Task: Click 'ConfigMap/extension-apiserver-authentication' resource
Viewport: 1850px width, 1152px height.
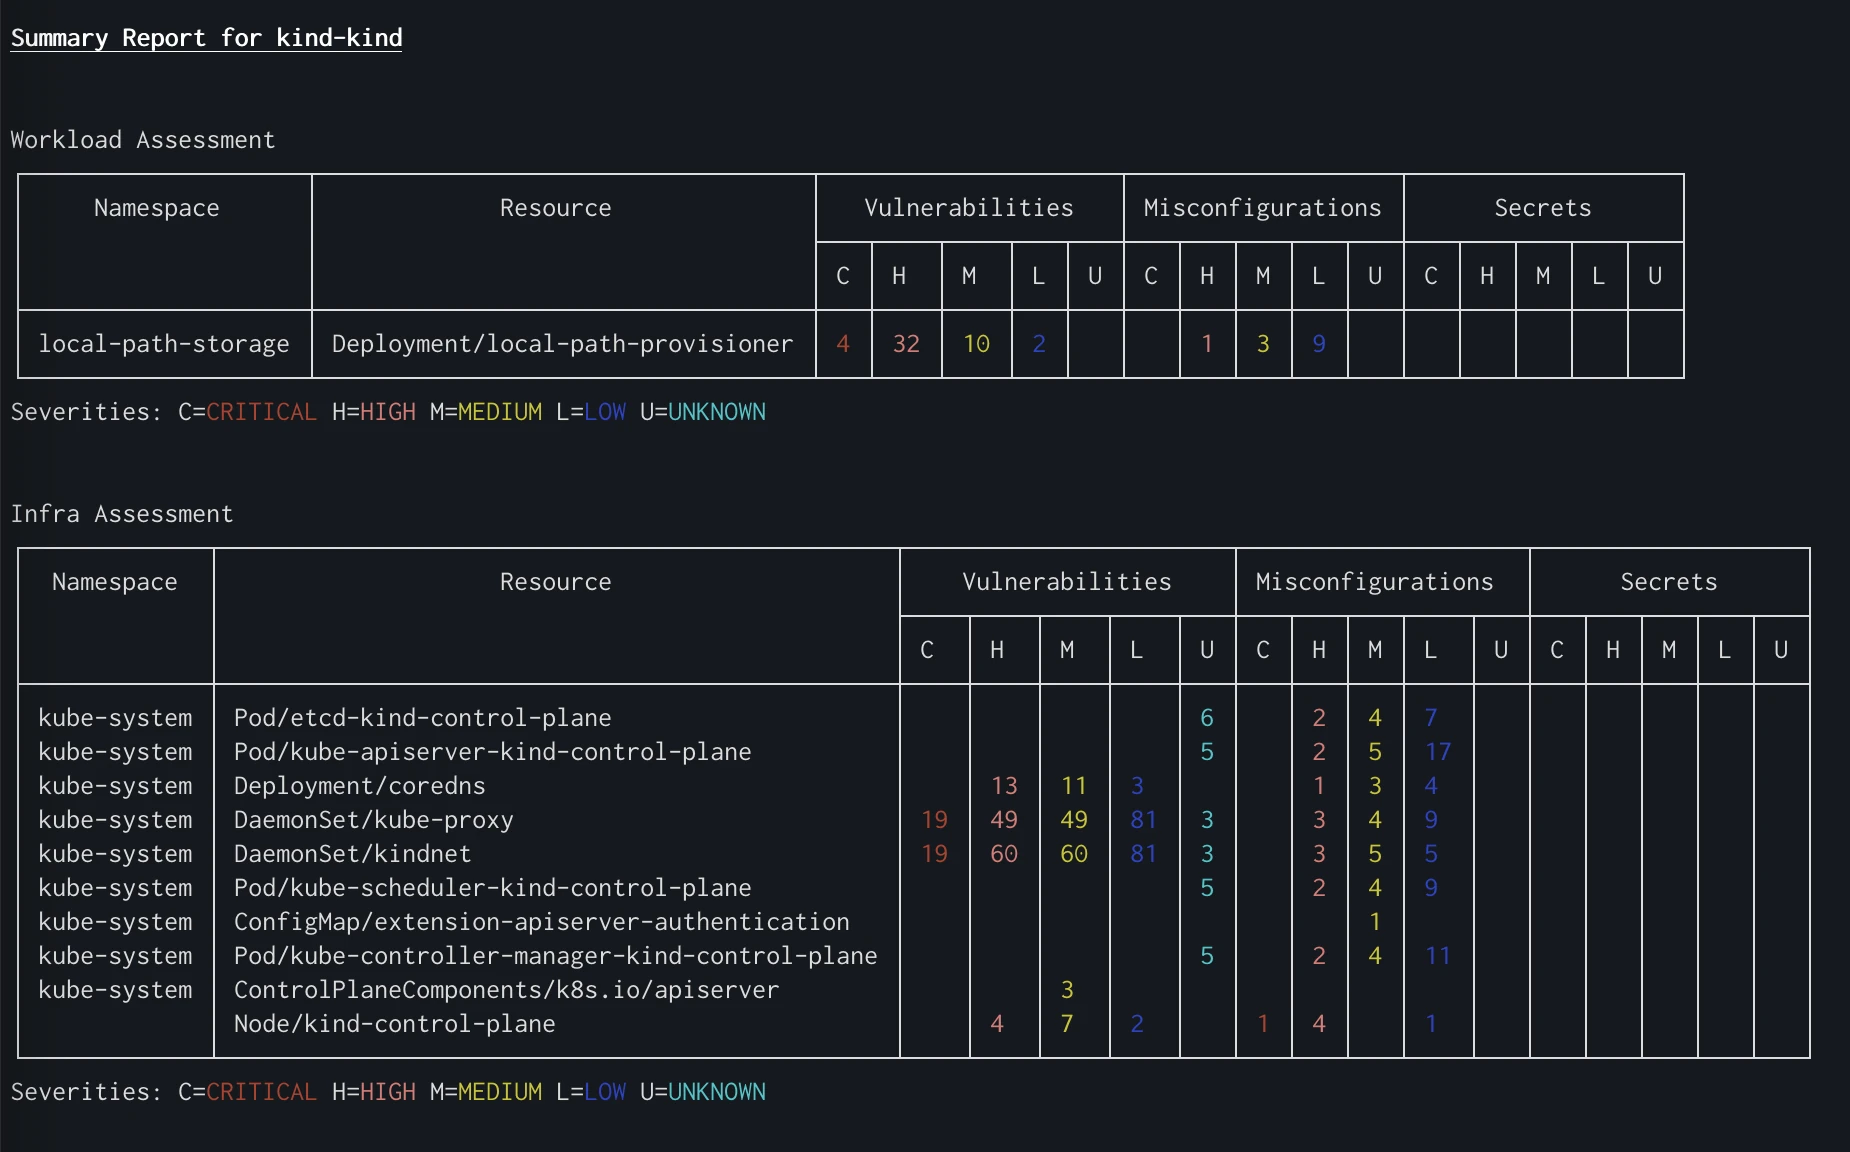Action: (x=541, y=922)
